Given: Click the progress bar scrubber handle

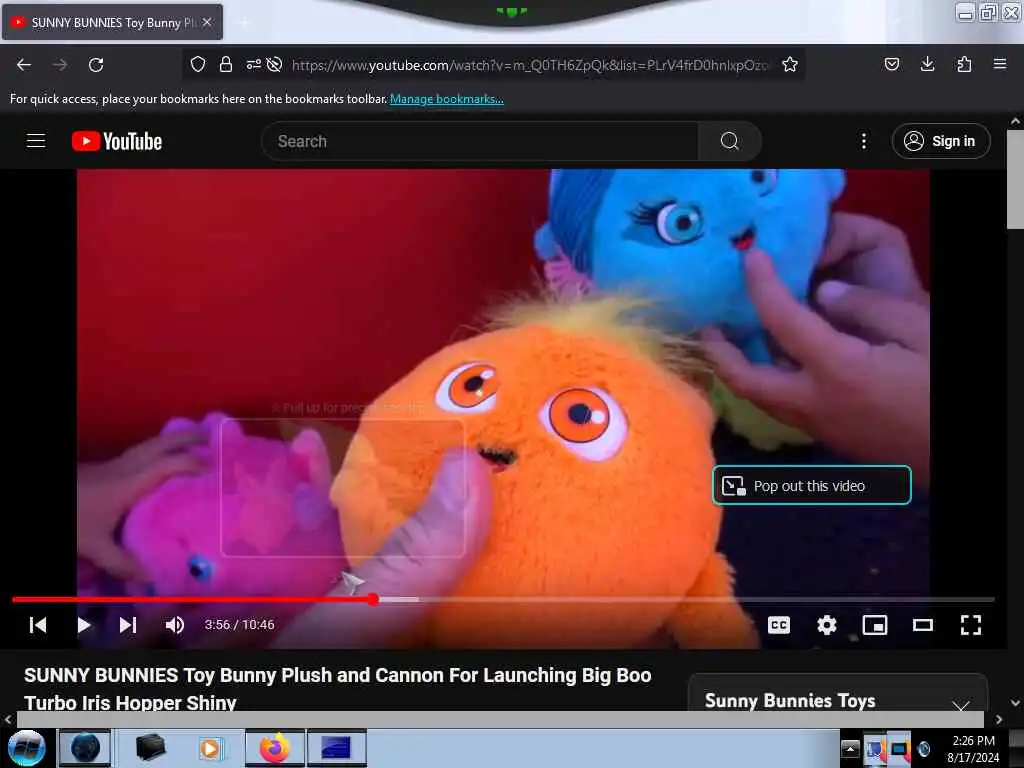Looking at the screenshot, I should click(373, 599).
